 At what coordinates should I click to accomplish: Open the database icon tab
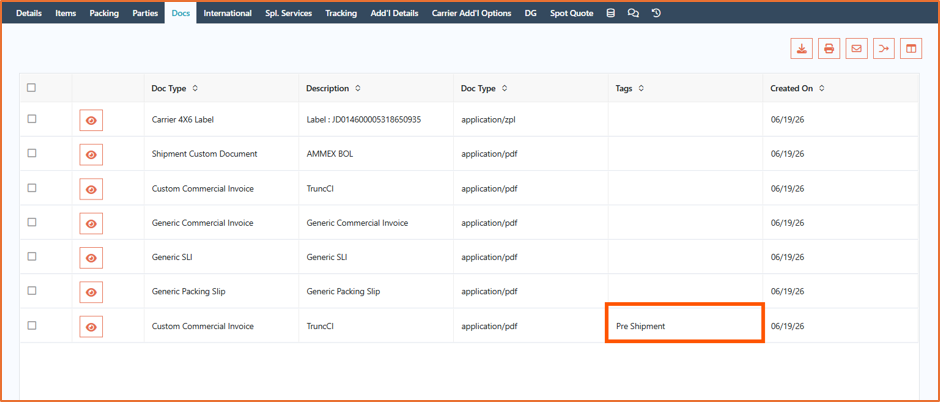click(611, 13)
